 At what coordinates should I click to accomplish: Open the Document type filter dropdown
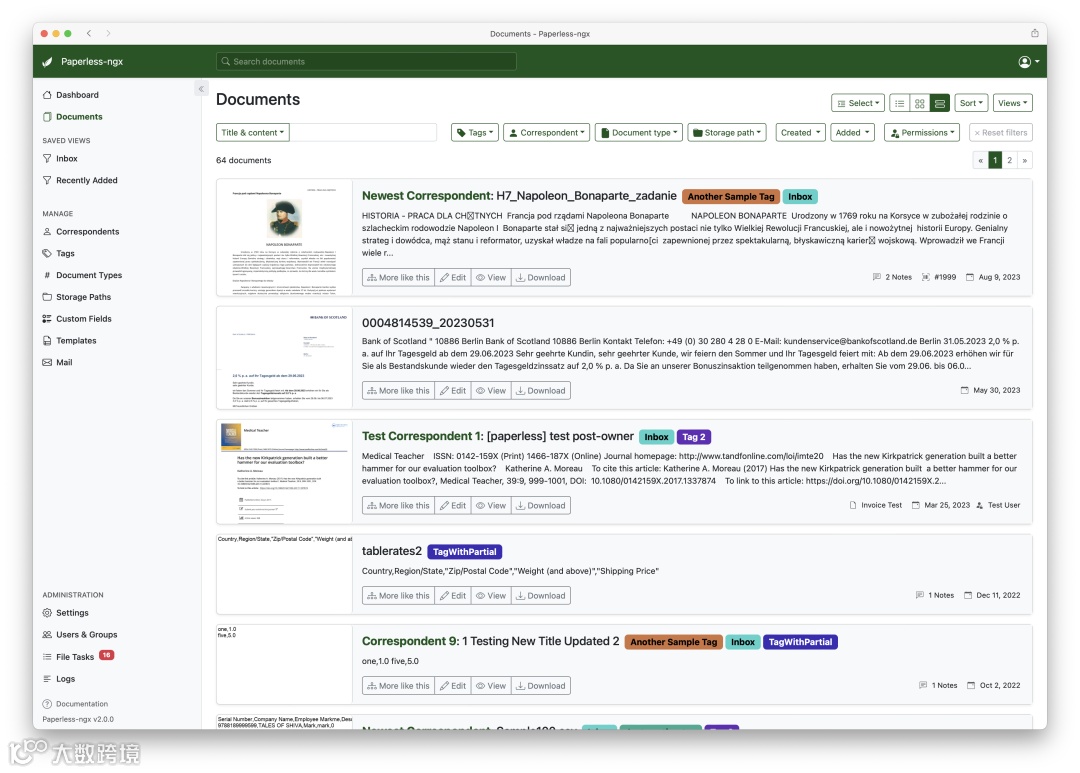click(638, 133)
